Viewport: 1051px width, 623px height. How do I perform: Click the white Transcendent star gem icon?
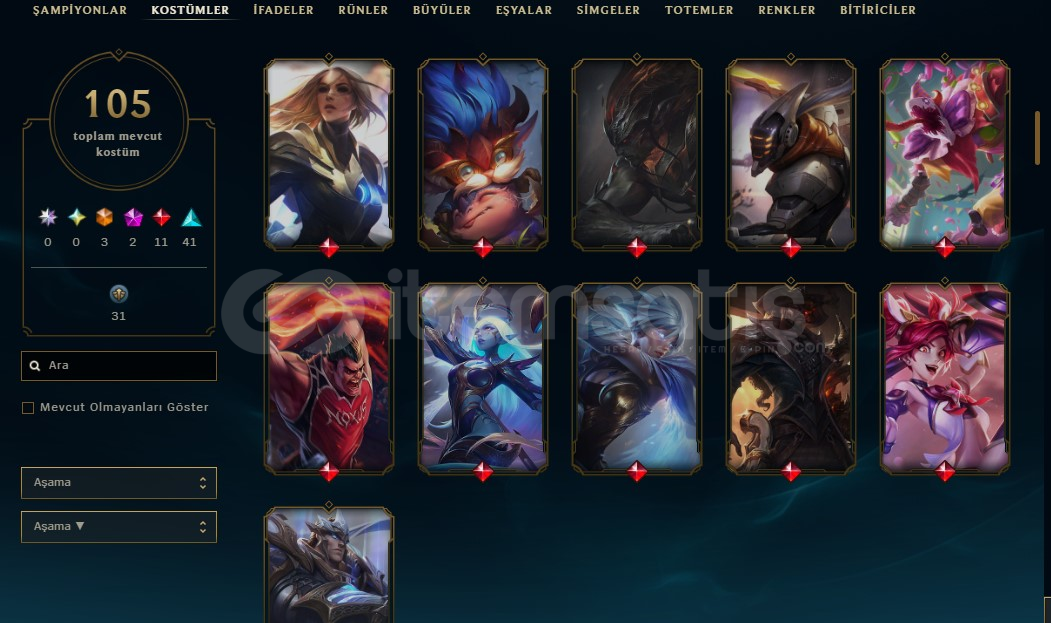(x=48, y=217)
